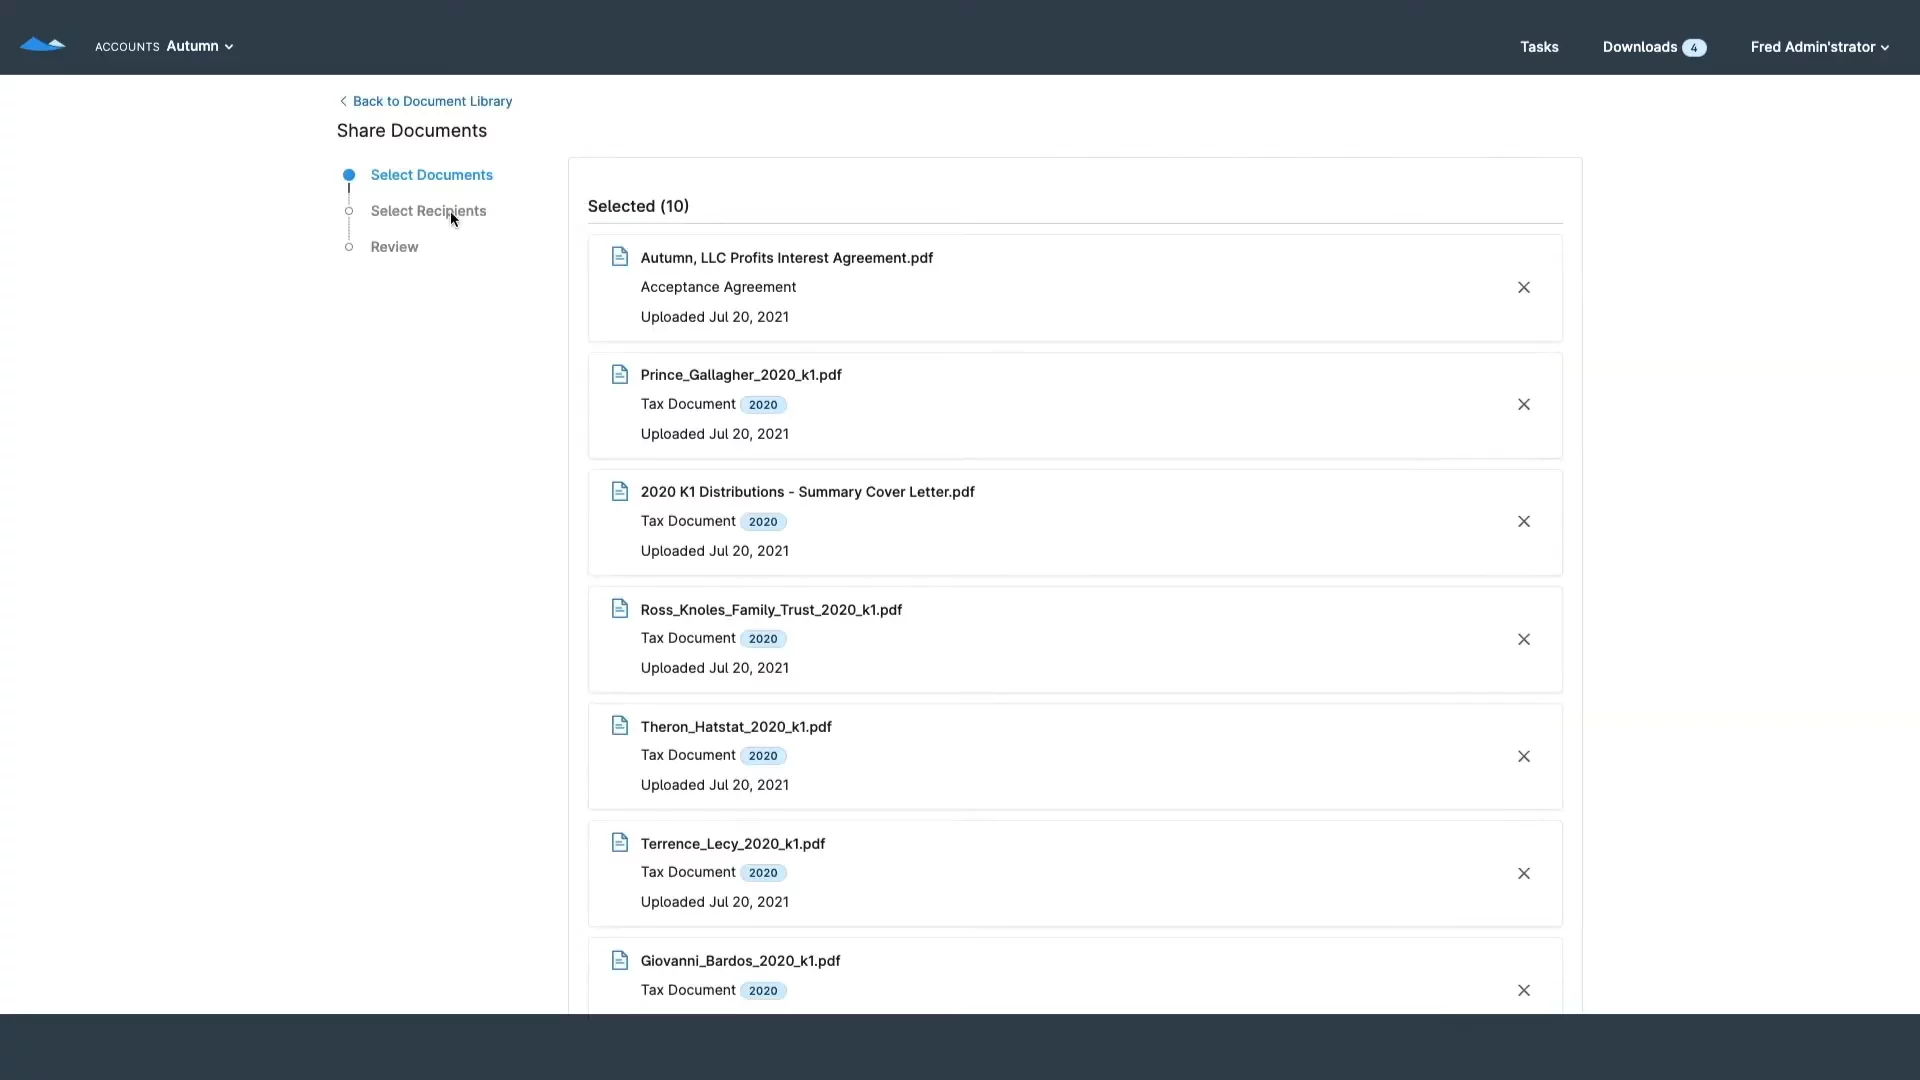This screenshot has height=1080, width=1920.
Task: Open Downloads in top navigation
Action: point(1639,47)
